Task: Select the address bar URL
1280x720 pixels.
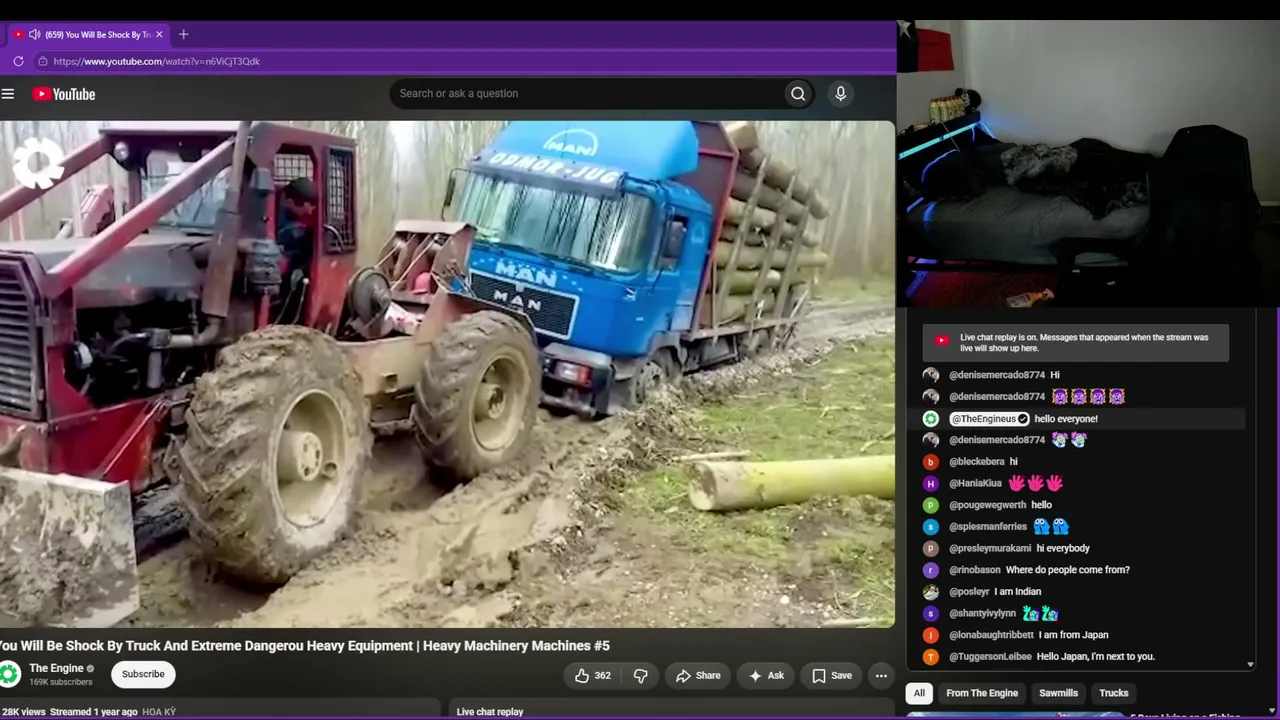Action: [x=157, y=61]
